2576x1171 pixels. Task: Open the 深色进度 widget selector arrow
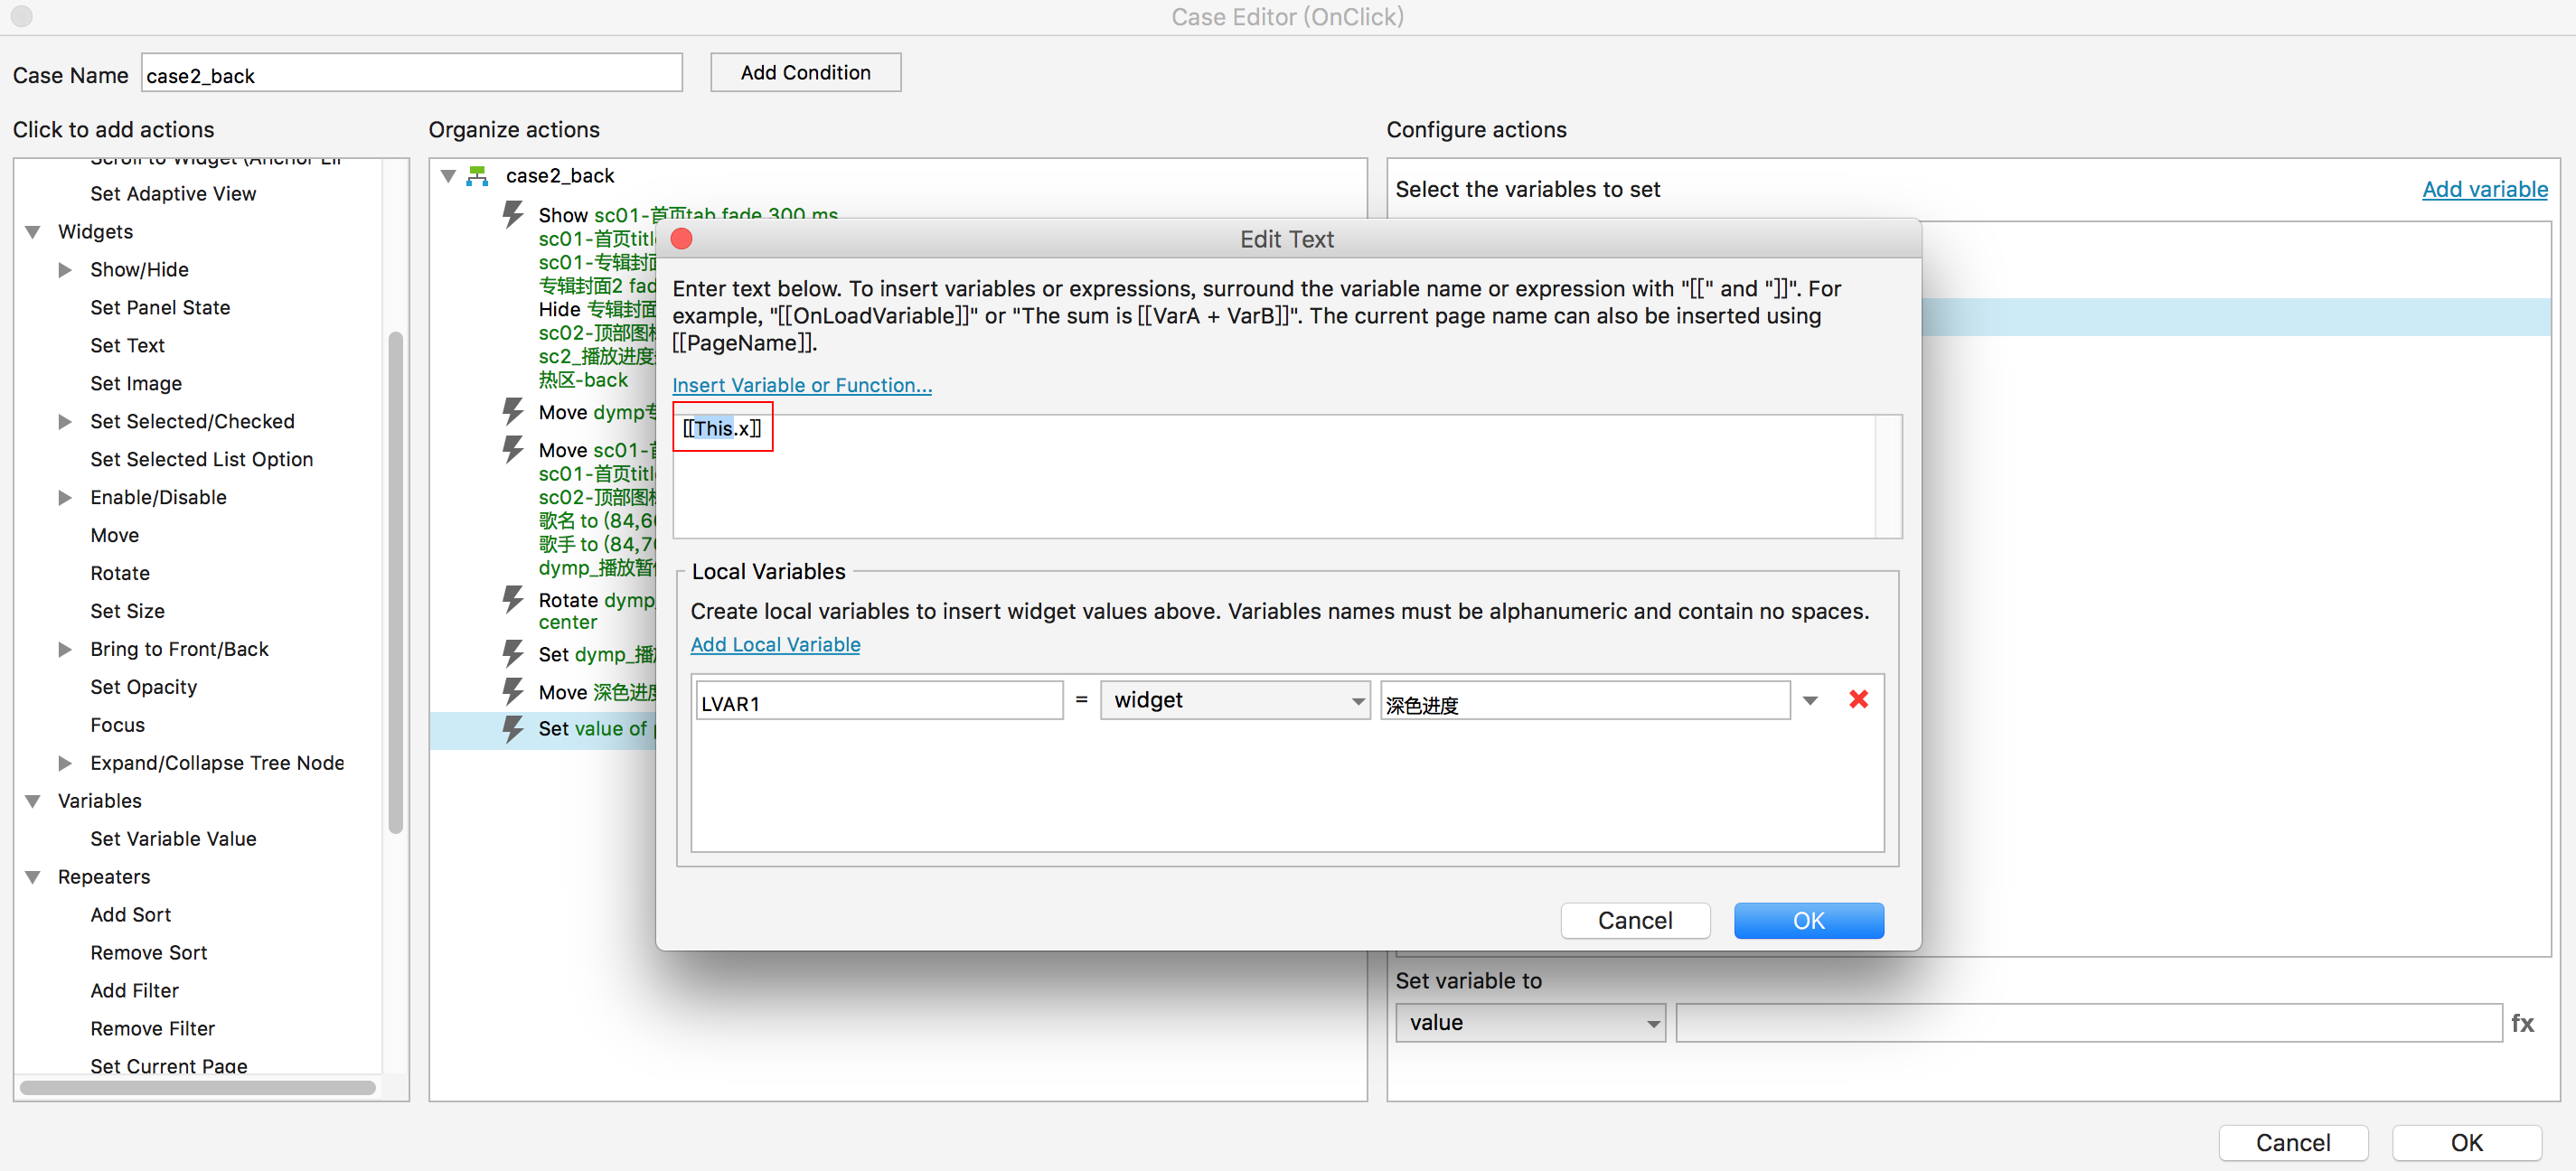[1810, 700]
